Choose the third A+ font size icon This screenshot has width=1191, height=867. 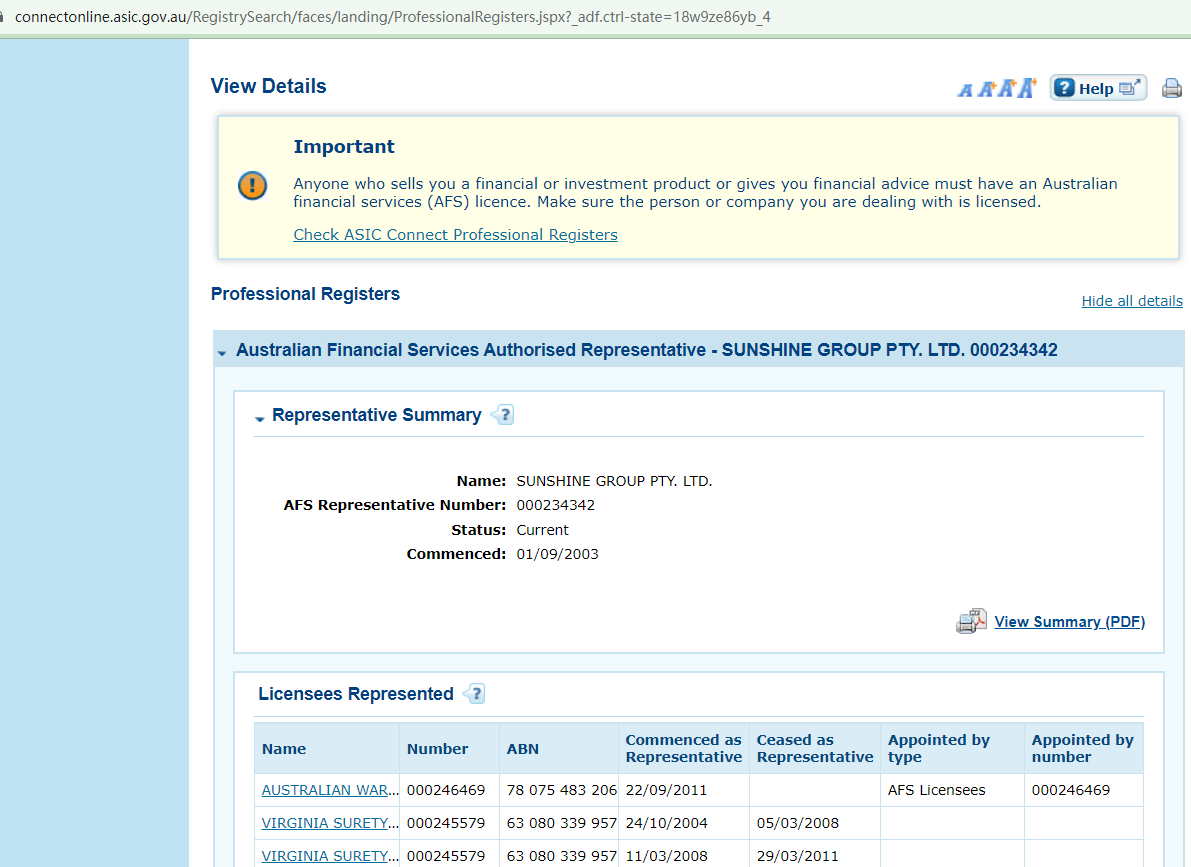(1006, 88)
